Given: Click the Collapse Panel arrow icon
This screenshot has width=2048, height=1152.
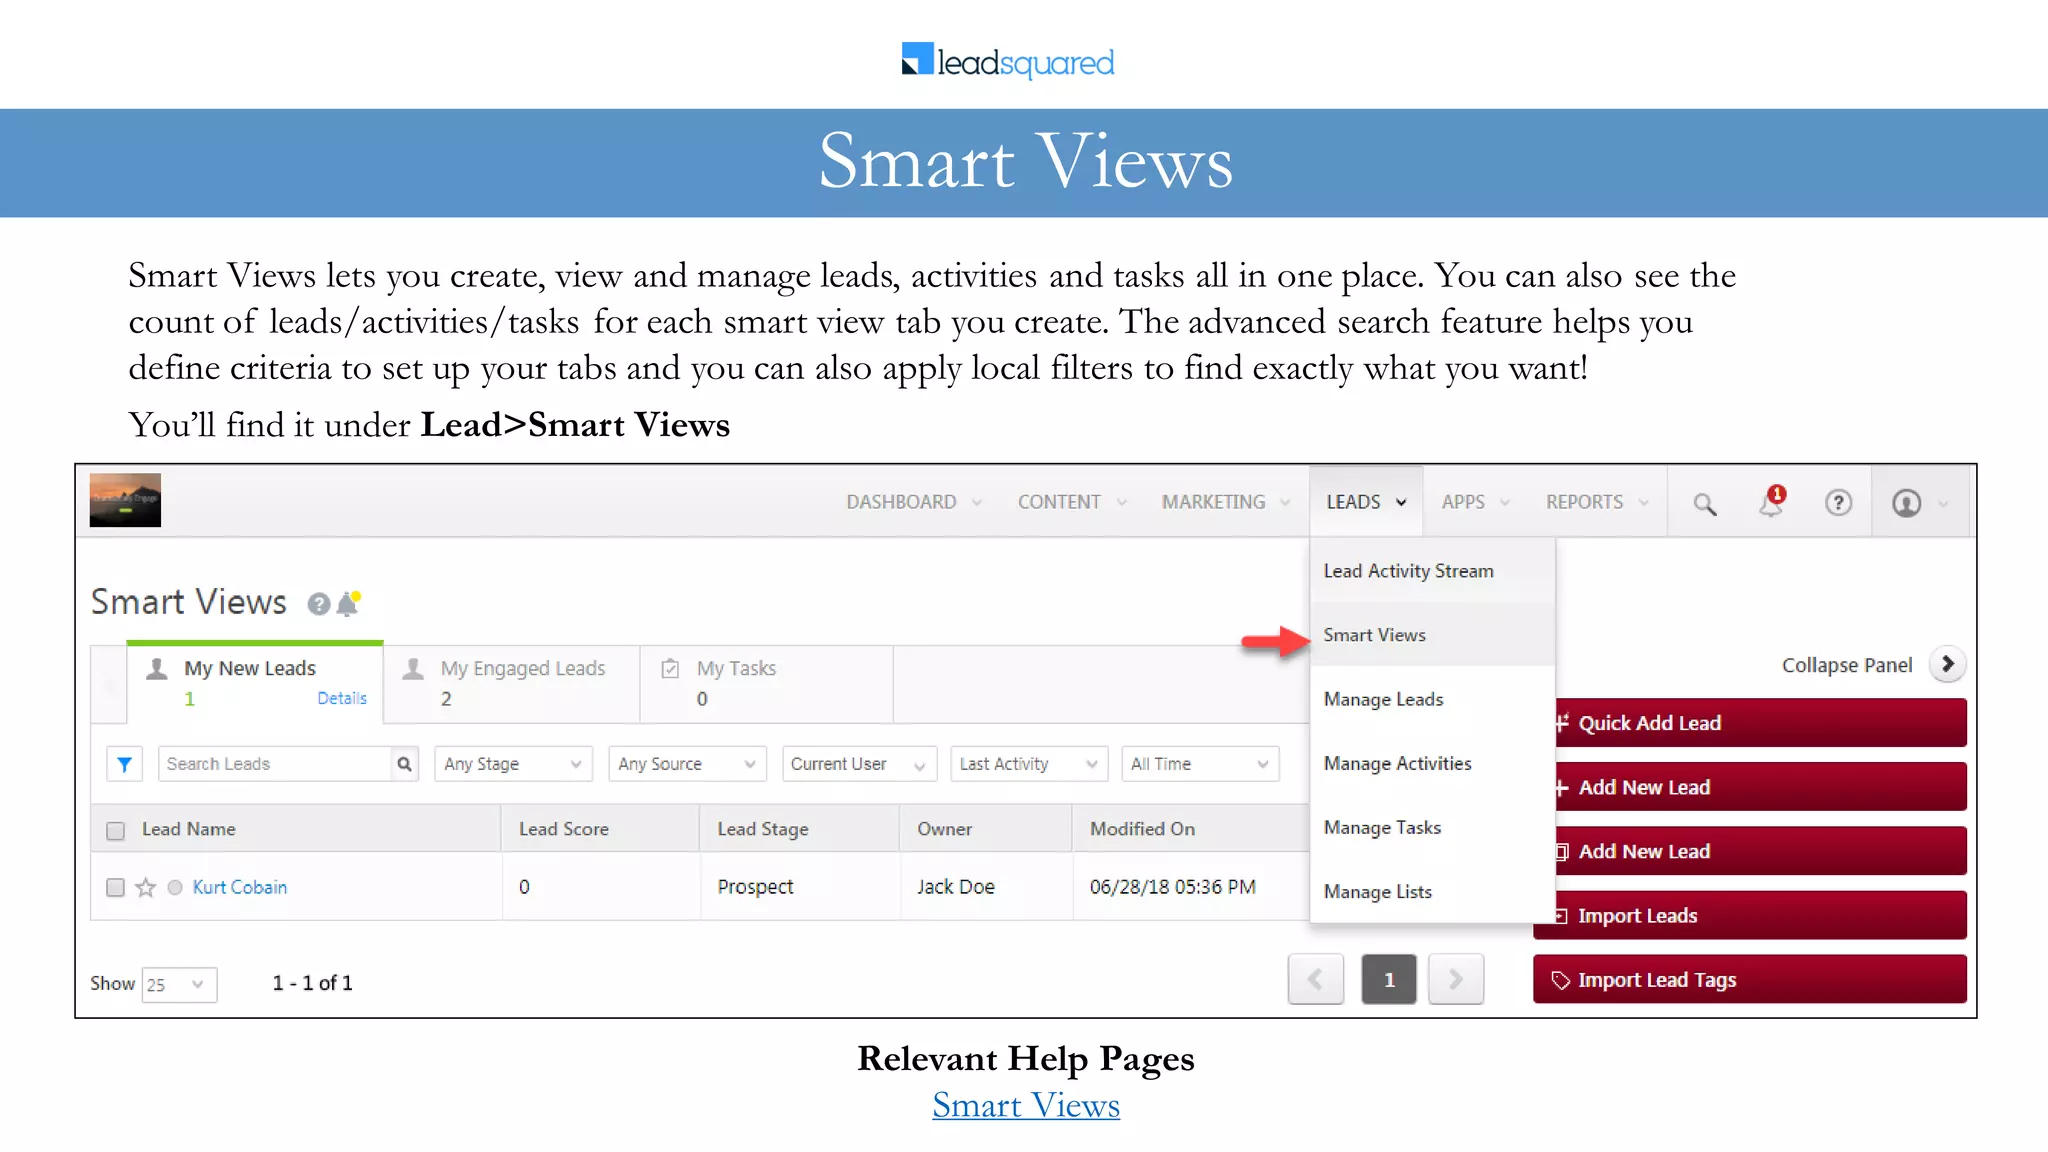Looking at the screenshot, I should (x=1947, y=664).
